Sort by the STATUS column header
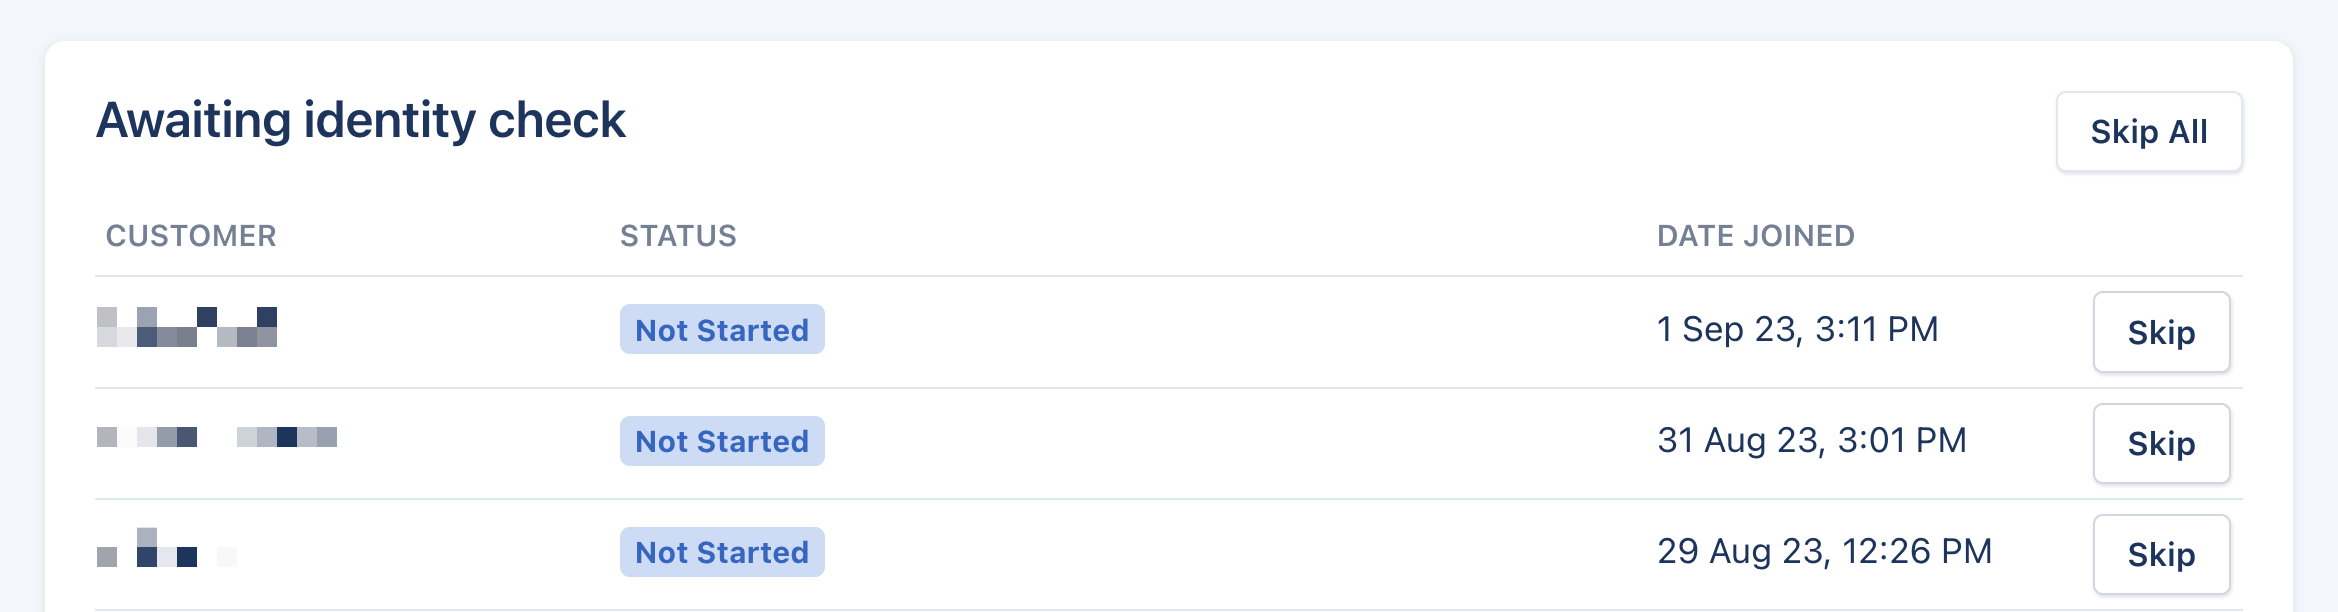The height and width of the screenshot is (612, 2338). 678,236
